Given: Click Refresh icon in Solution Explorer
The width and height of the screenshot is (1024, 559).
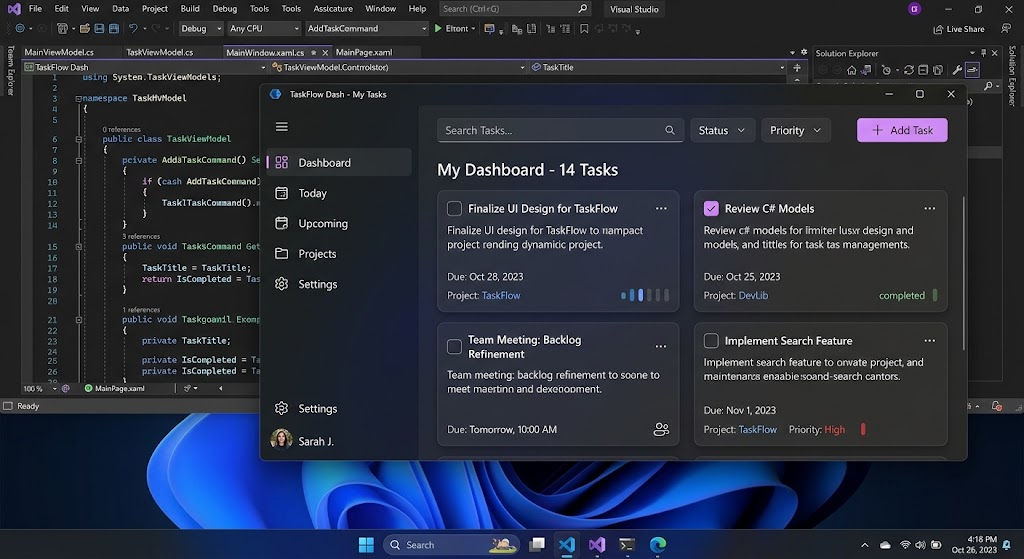Looking at the screenshot, I should coord(908,70).
